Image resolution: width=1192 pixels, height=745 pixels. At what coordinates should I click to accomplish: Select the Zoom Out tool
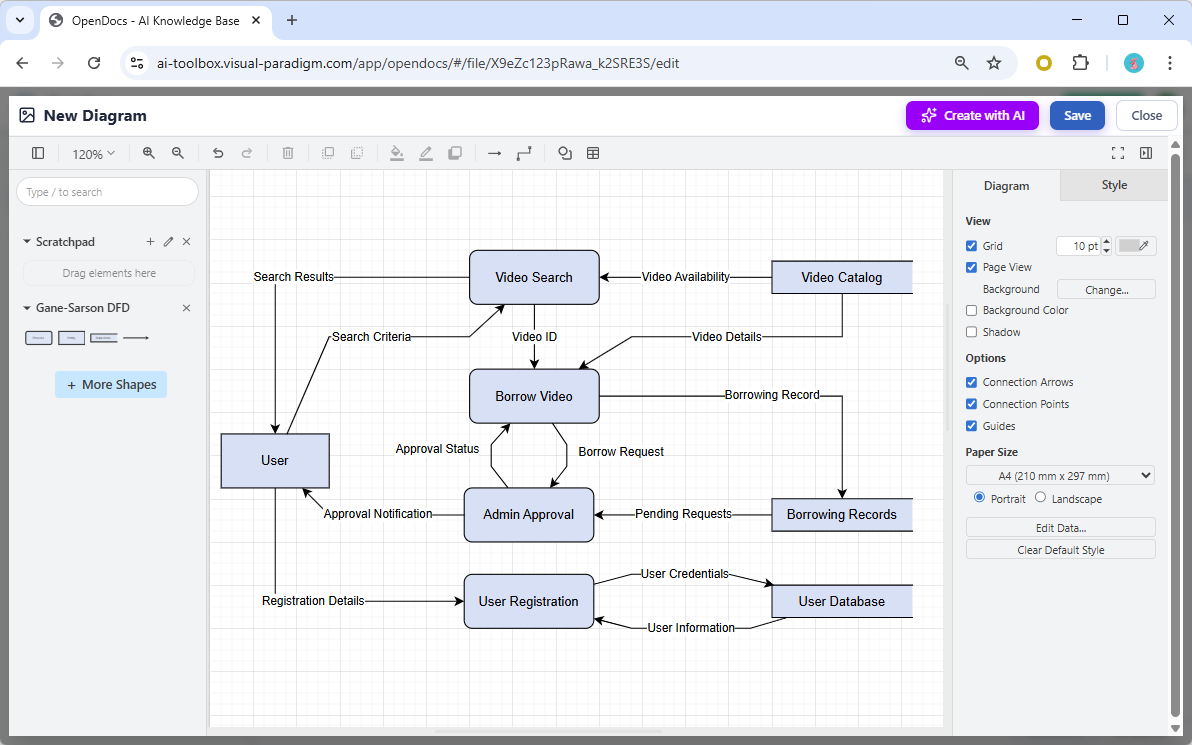point(178,153)
